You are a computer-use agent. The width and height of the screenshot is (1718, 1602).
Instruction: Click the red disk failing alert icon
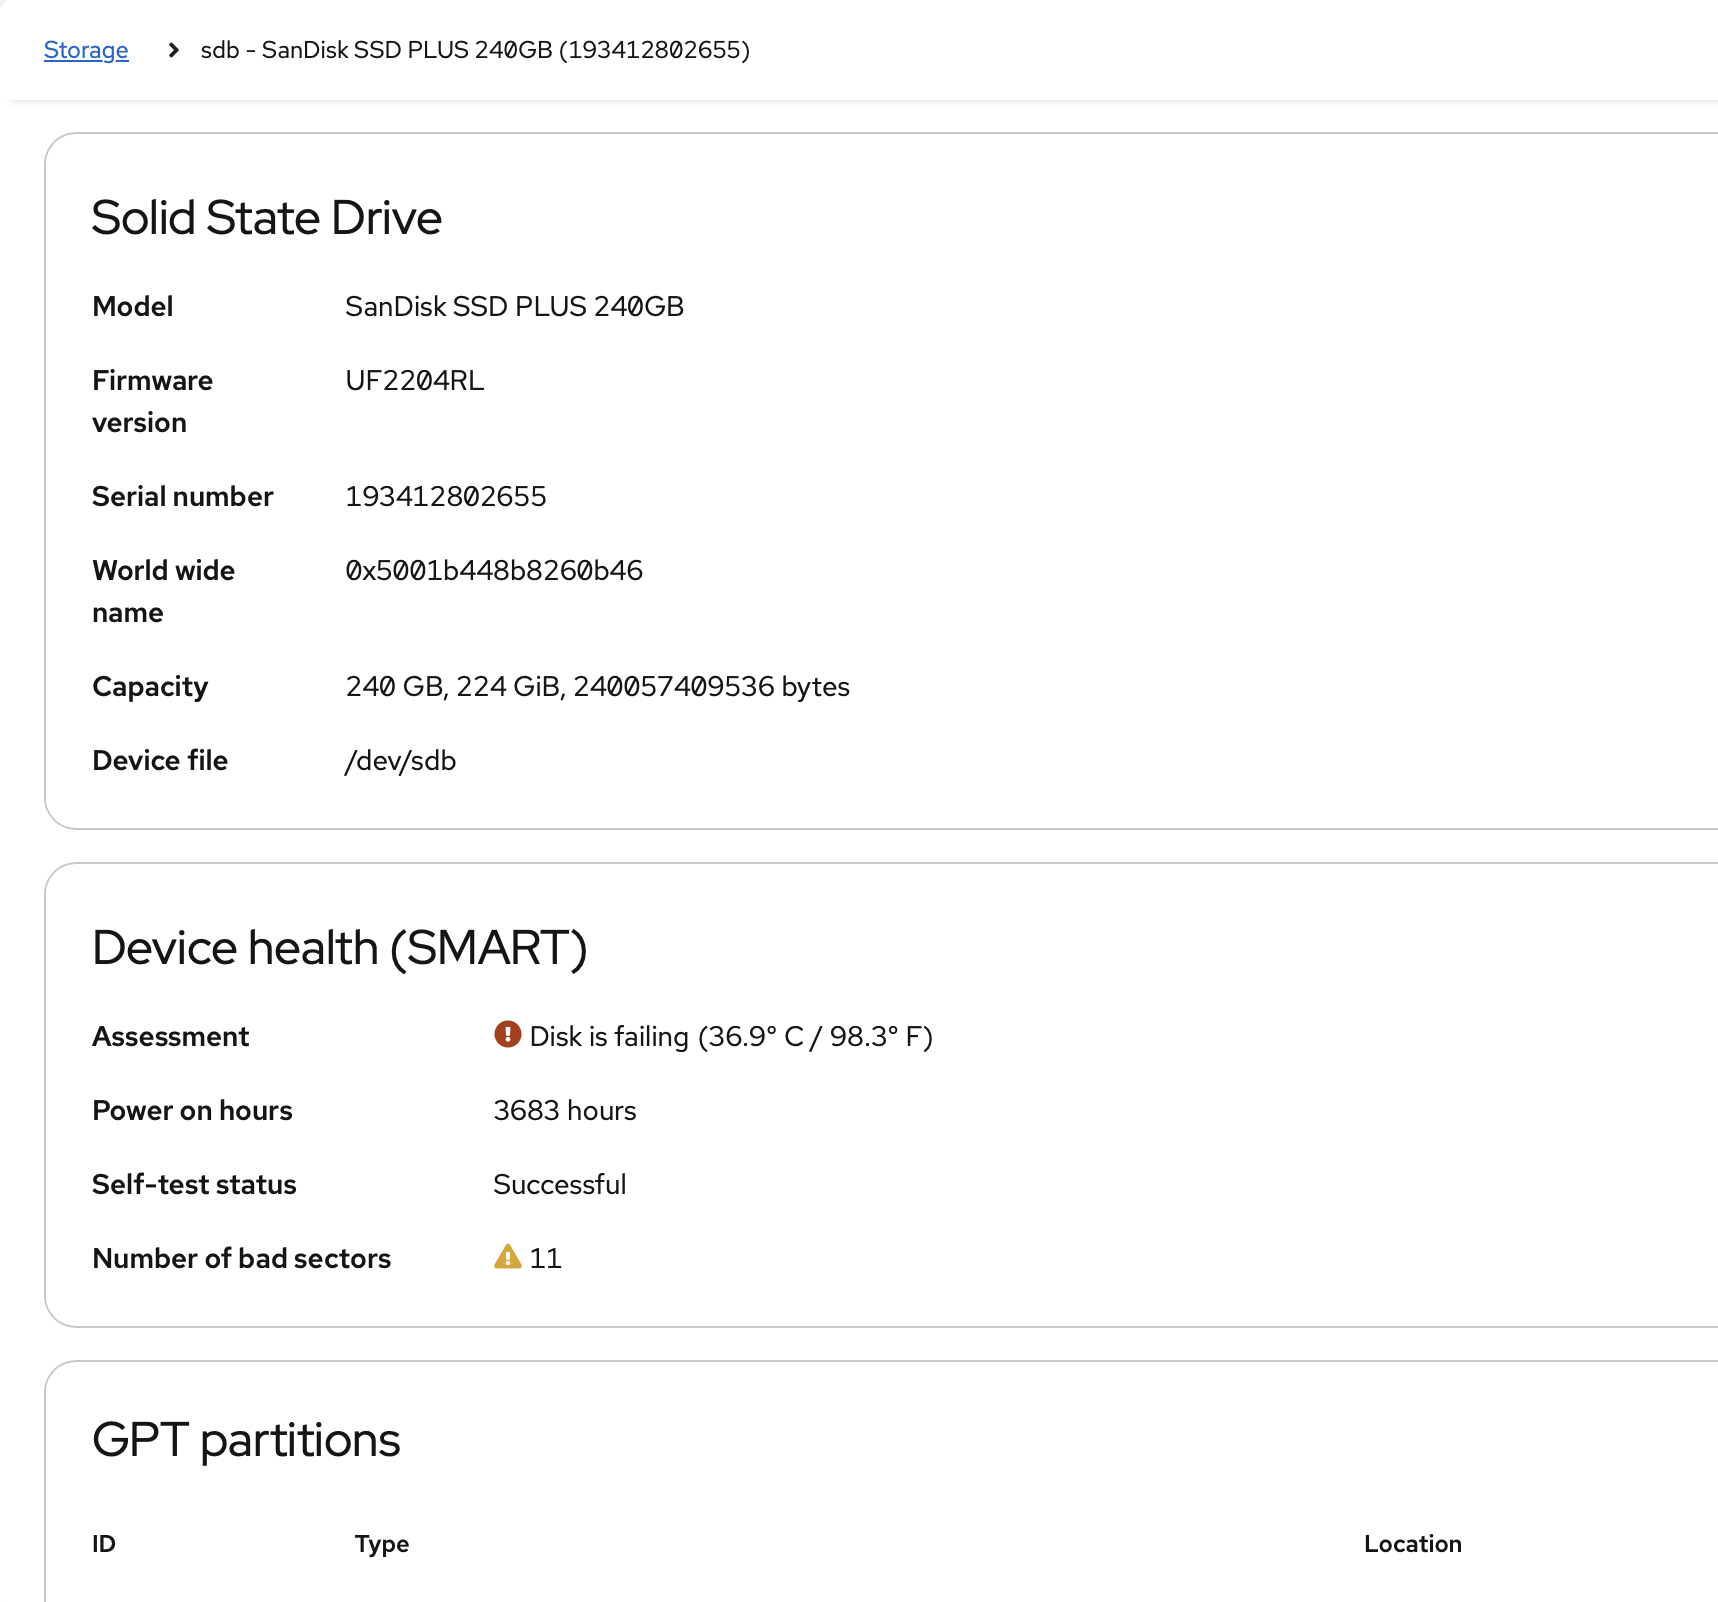pos(508,1034)
